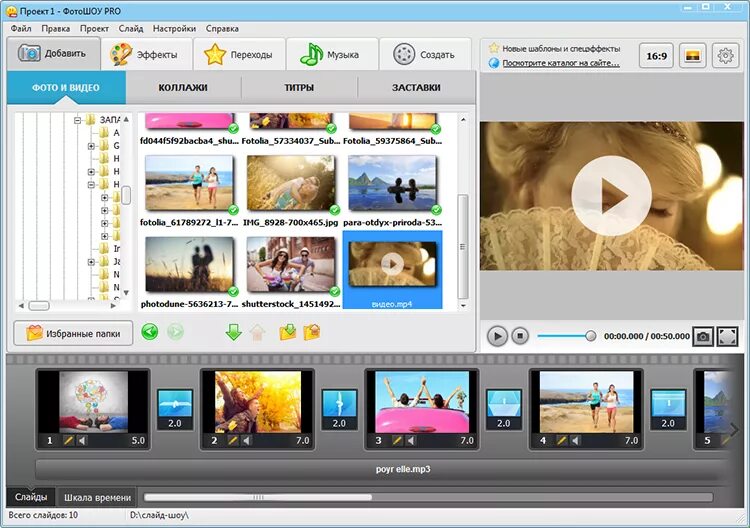Image resolution: width=750 pixels, height=528 pixels.
Task: Collapse the ЗАПА folder tree node
Action: [77, 121]
